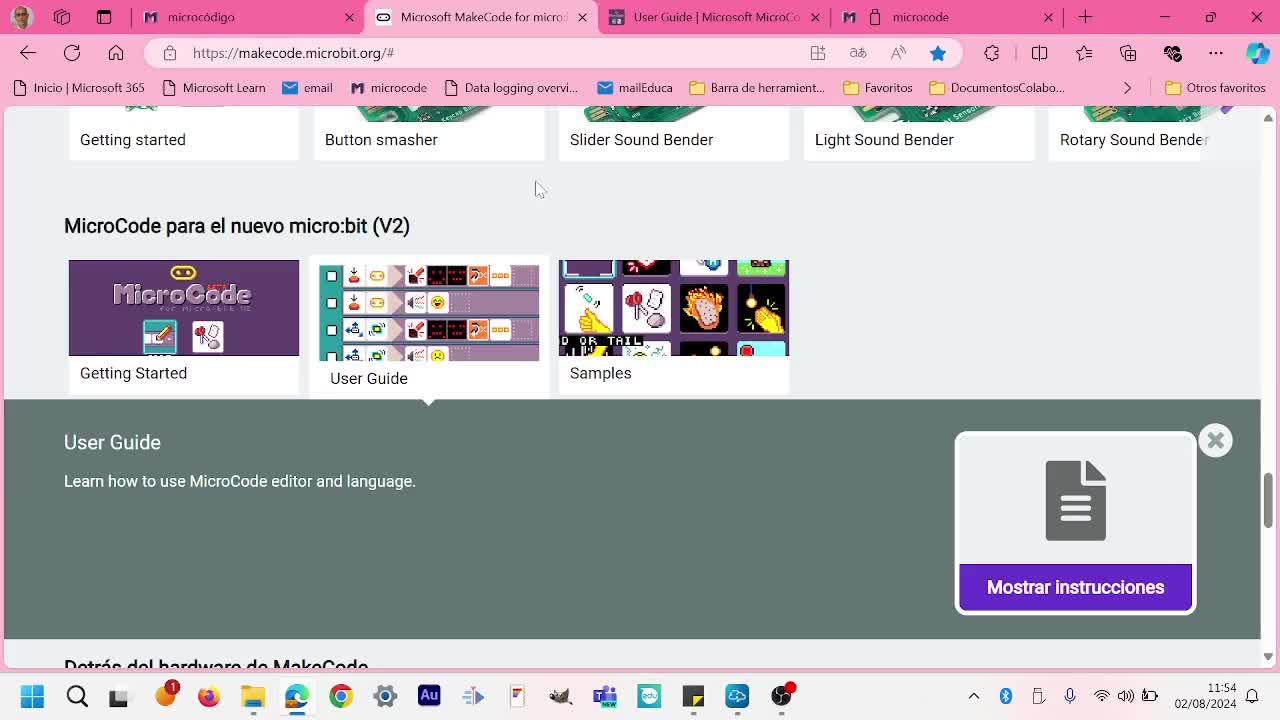Open the browser home page
The height and width of the screenshot is (720, 1280).
click(x=116, y=53)
